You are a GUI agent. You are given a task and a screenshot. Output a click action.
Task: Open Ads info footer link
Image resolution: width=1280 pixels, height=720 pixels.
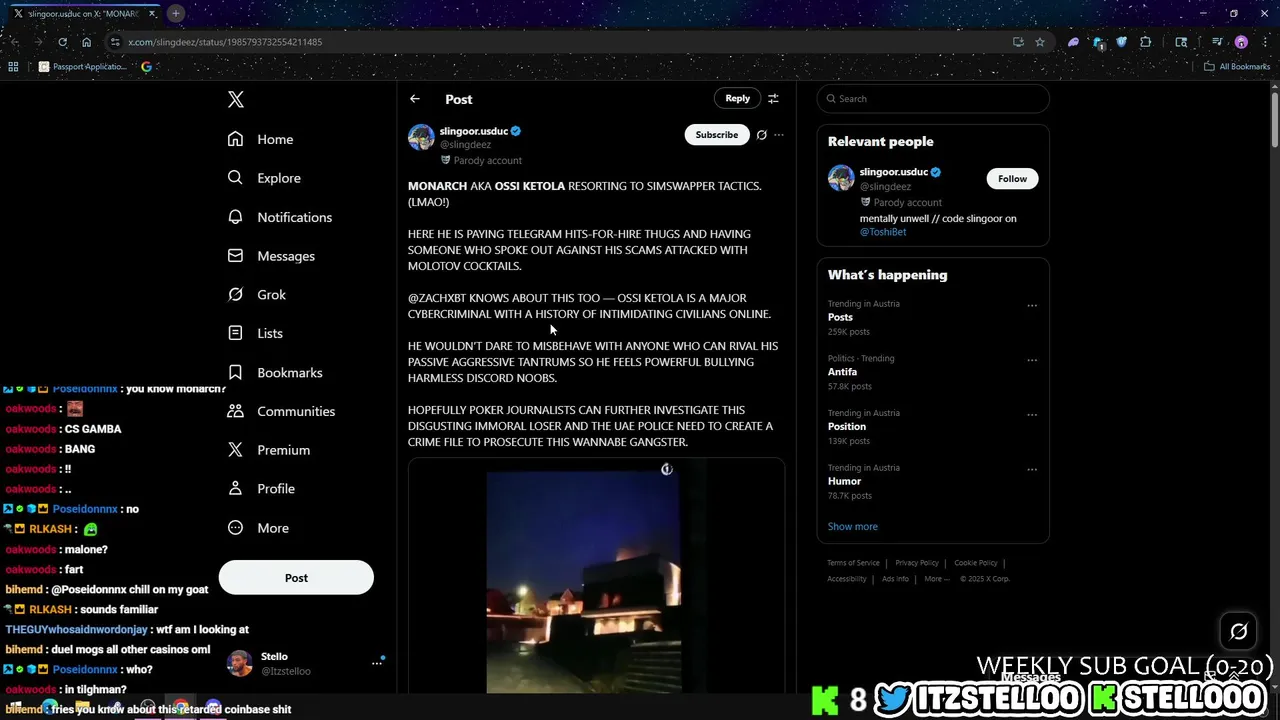[896, 579]
